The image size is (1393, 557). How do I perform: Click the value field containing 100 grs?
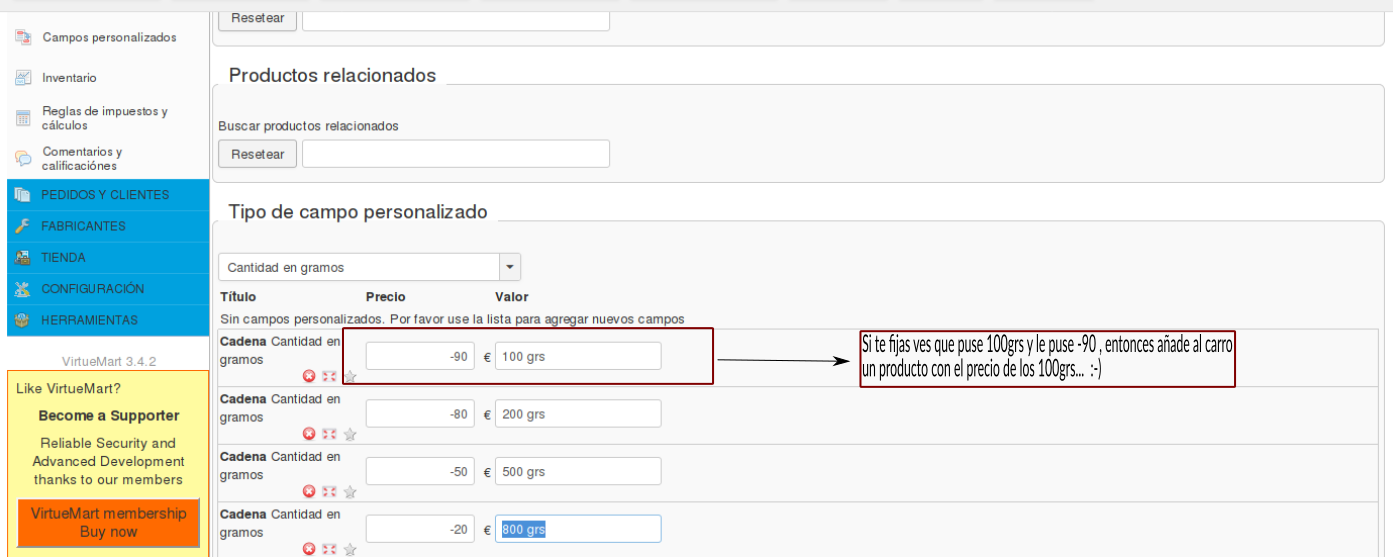click(x=578, y=356)
